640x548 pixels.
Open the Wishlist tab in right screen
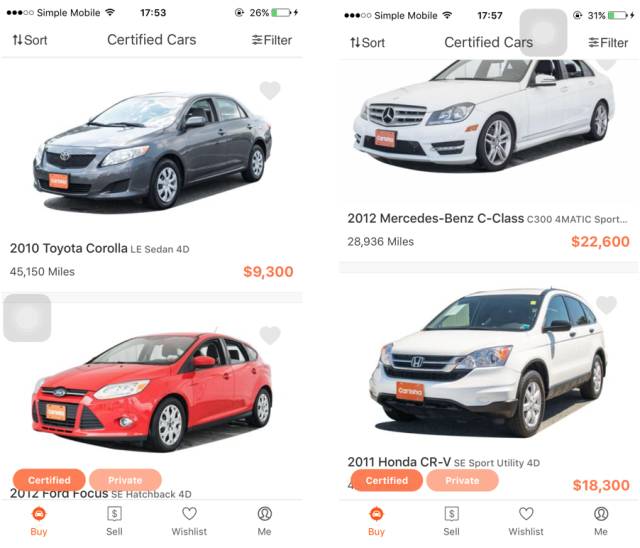coord(526,521)
